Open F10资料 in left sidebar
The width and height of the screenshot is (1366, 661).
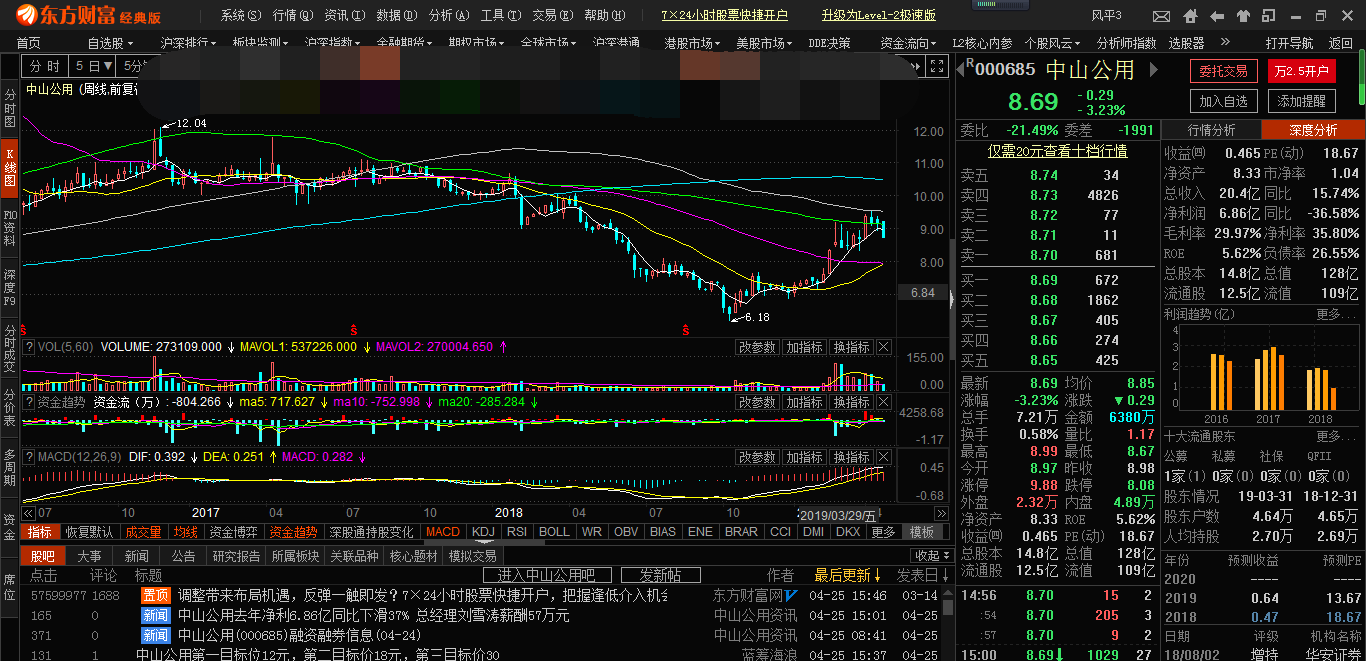click(10, 227)
